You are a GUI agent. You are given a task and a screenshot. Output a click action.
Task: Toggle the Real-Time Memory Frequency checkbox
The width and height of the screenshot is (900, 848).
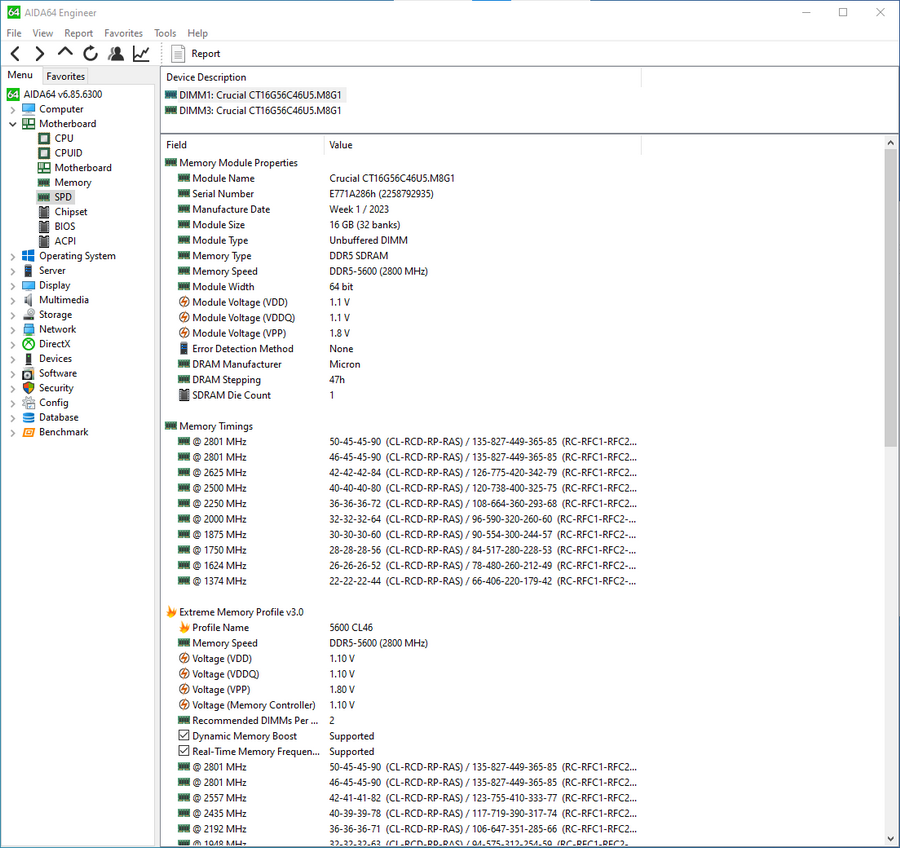point(184,751)
